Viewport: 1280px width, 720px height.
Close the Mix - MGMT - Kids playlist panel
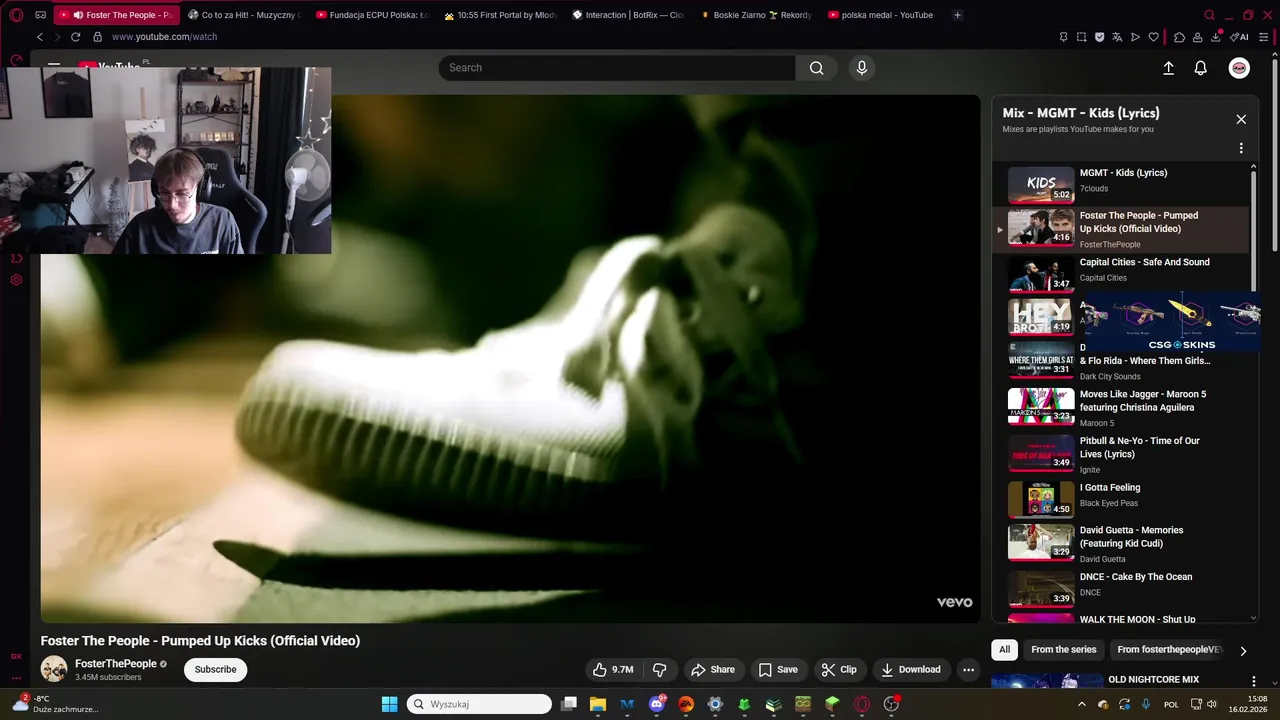point(1241,119)
